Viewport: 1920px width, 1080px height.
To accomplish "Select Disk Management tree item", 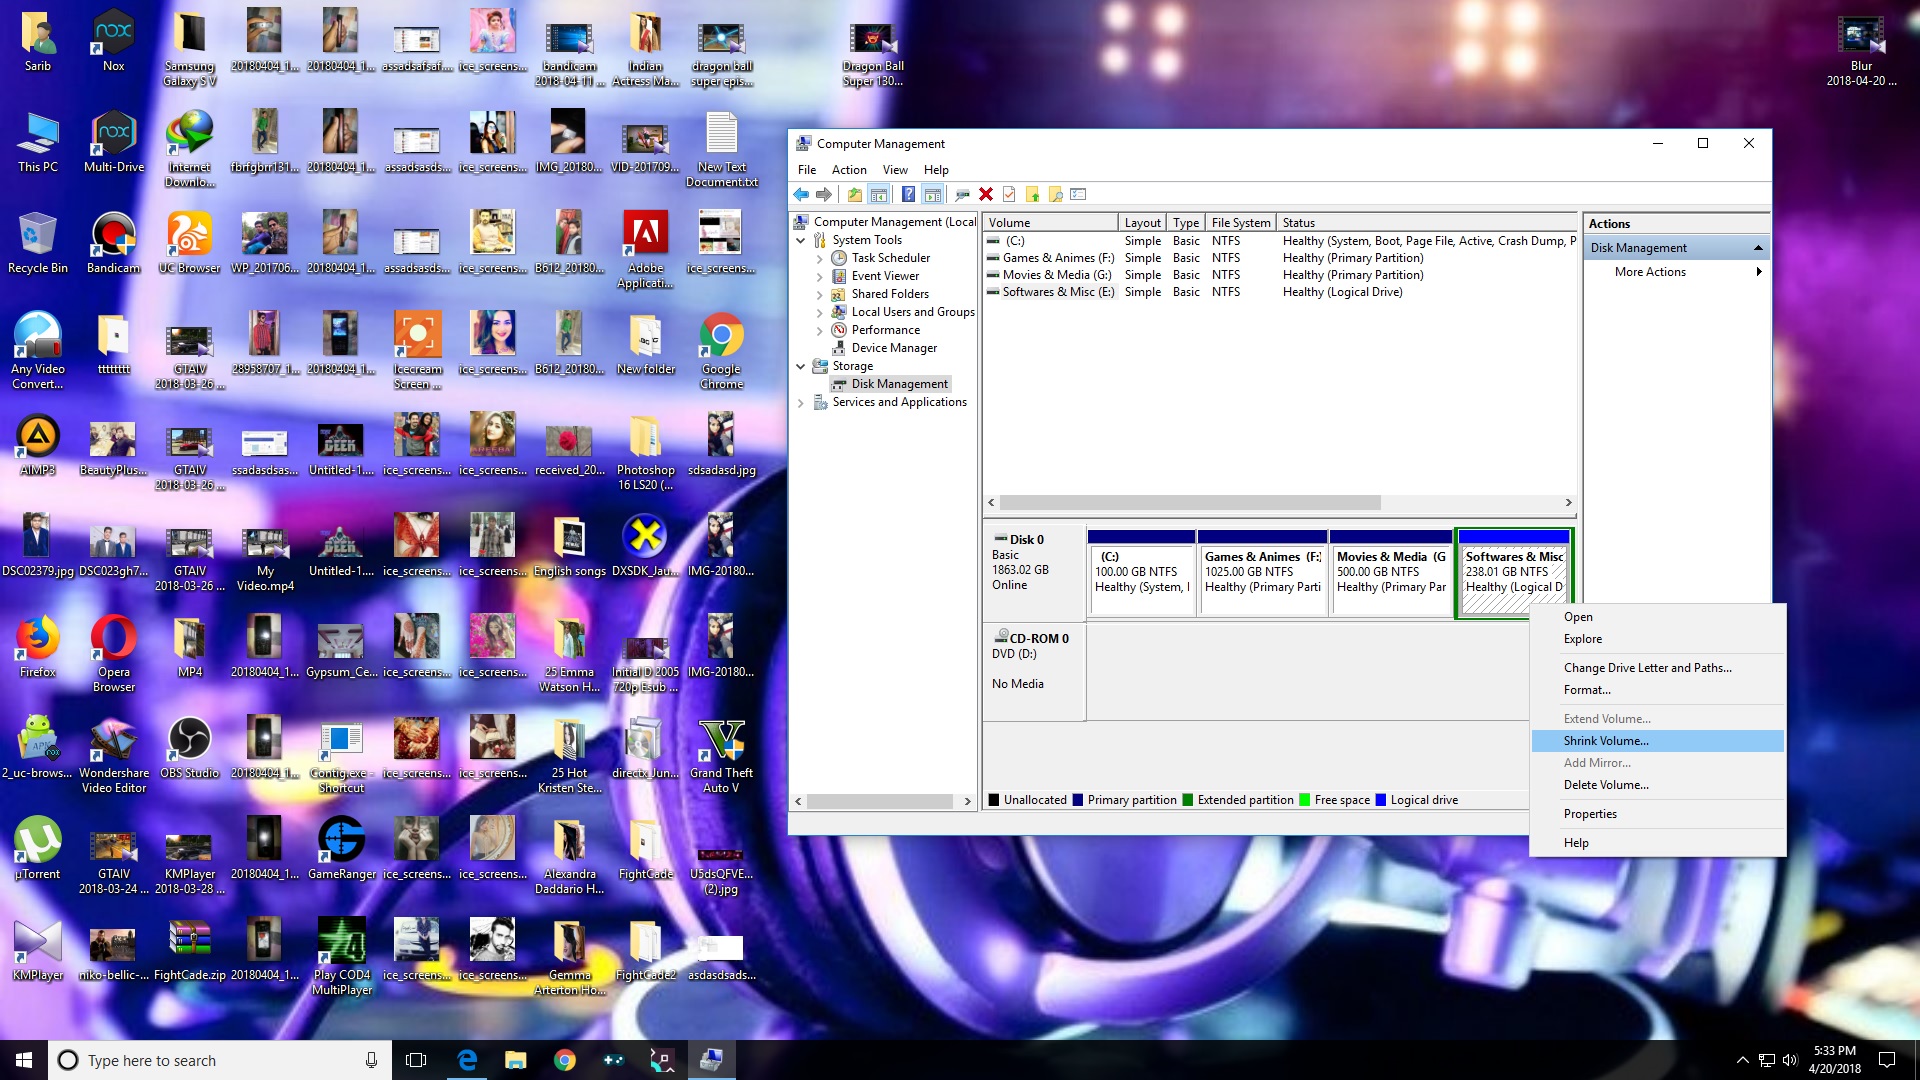I will (x=890, y=384).
